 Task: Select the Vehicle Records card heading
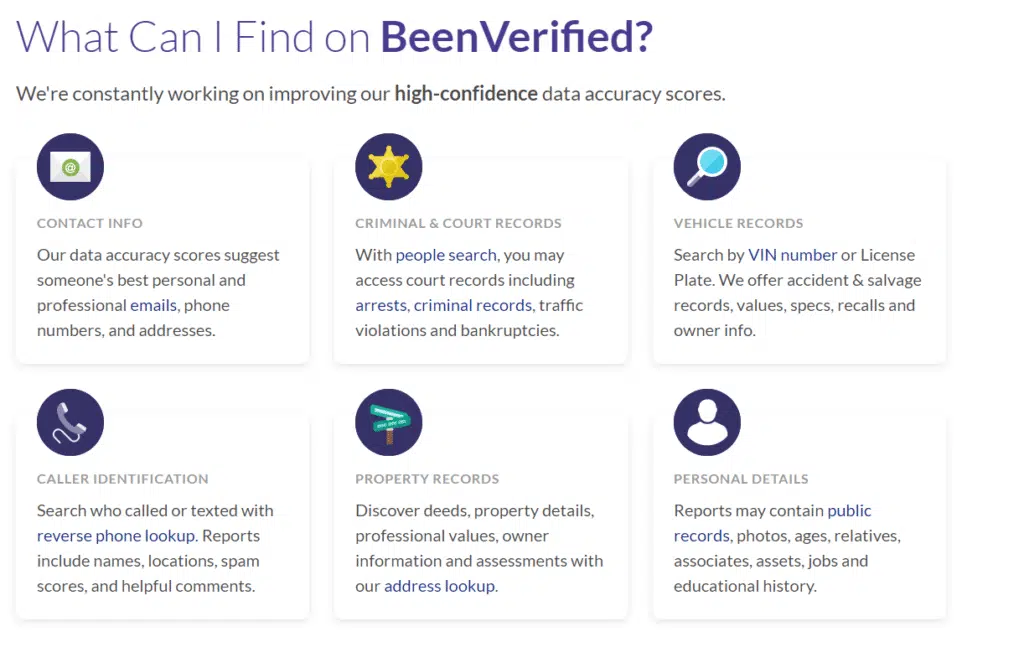(x=738, y=223)
